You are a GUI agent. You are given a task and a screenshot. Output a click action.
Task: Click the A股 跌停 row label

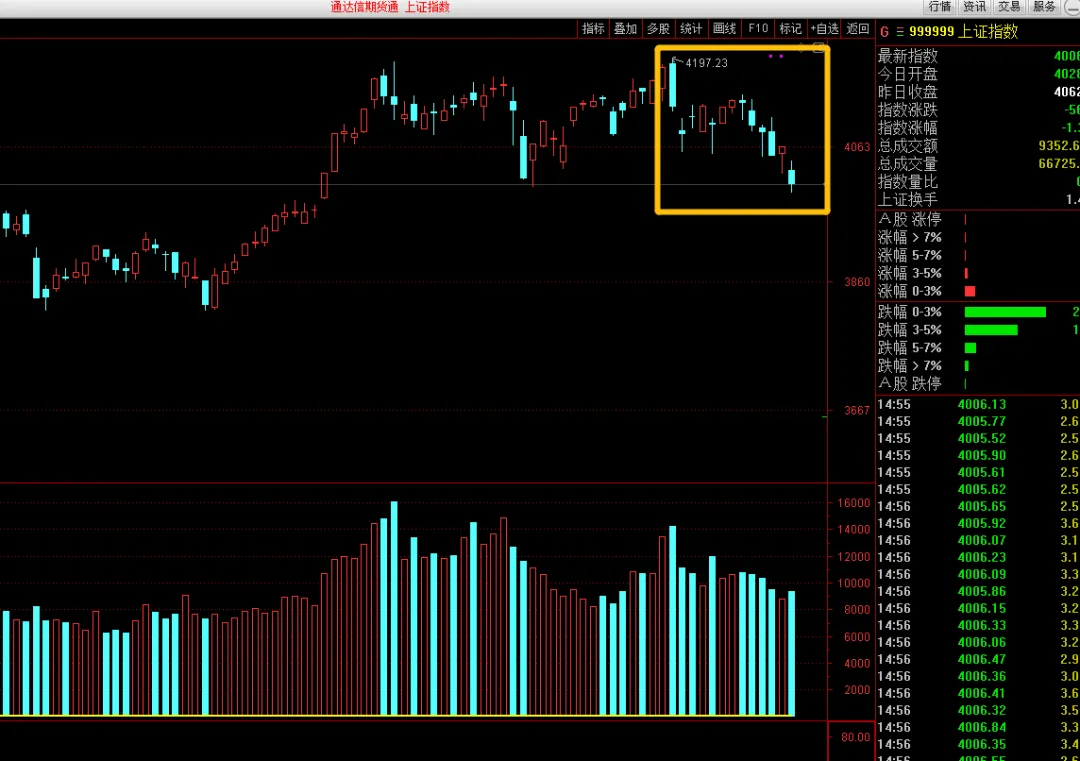click(x=909, y=384)
